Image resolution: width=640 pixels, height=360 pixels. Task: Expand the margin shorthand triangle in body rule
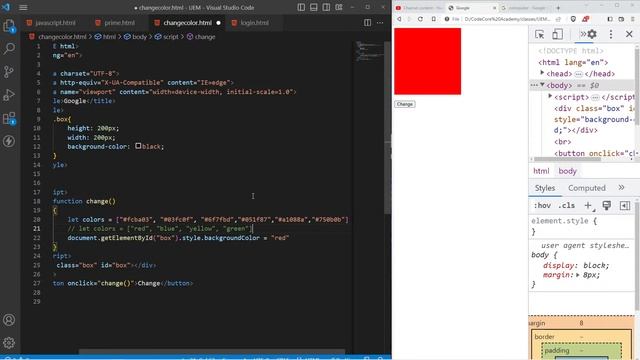pyautogui.click(x=578, y=275)
